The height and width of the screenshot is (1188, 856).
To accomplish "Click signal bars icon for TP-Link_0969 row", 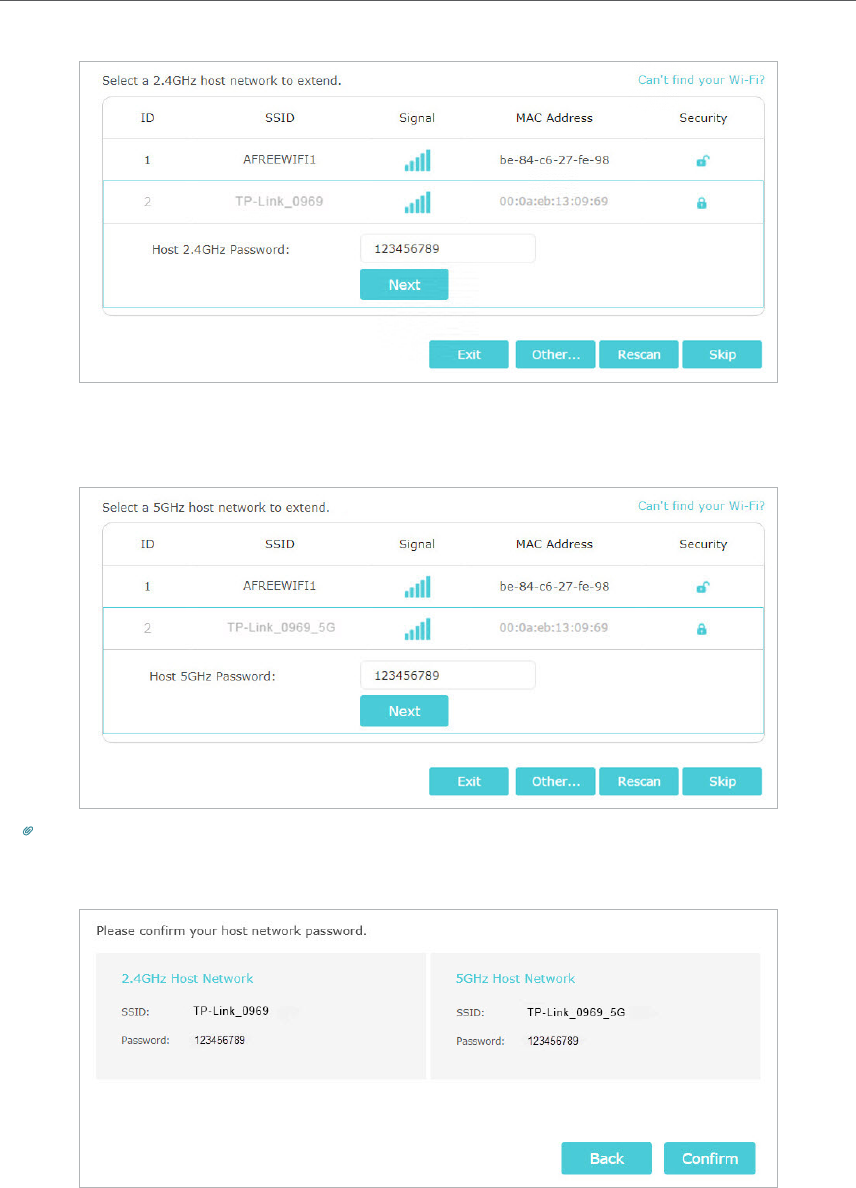I will 417,202.
